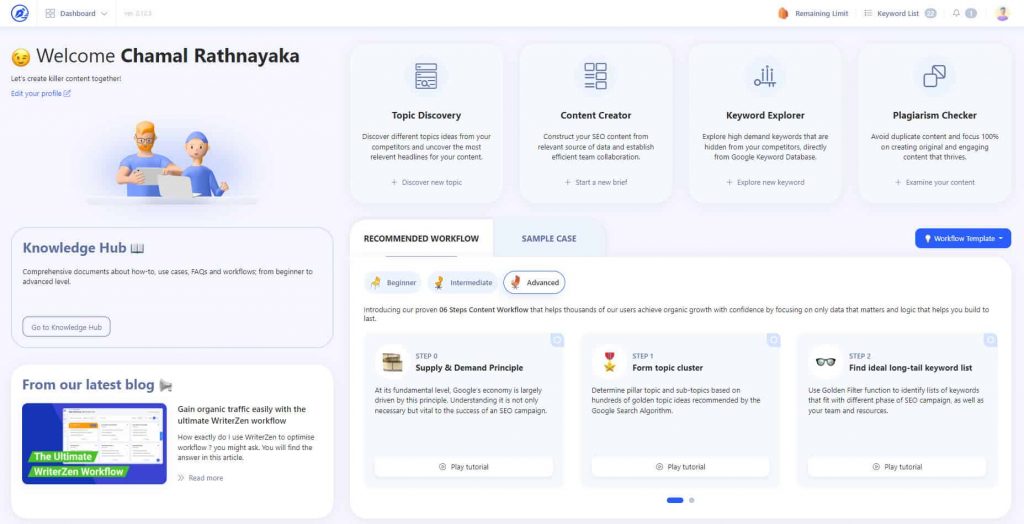Click Examine your content
The image size is (1024, 524).
[x=935, y=182]
